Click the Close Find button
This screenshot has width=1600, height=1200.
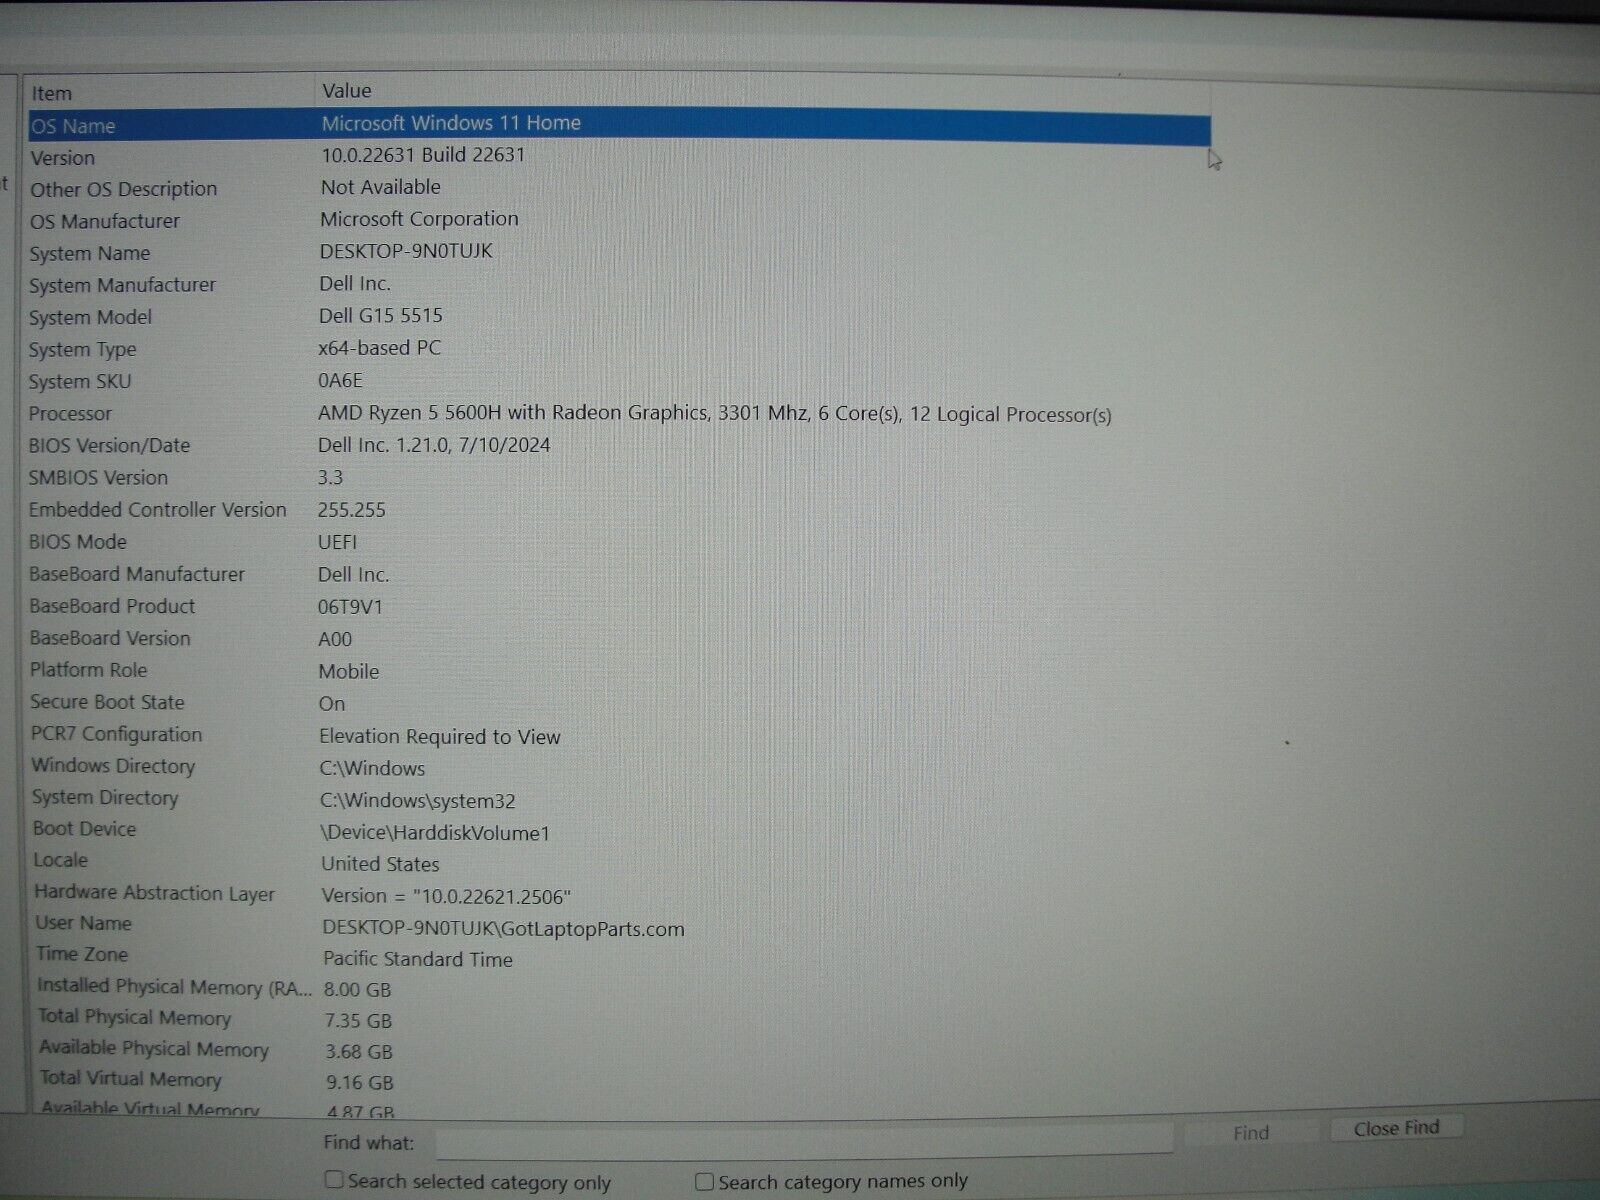click(1396, 1128)
